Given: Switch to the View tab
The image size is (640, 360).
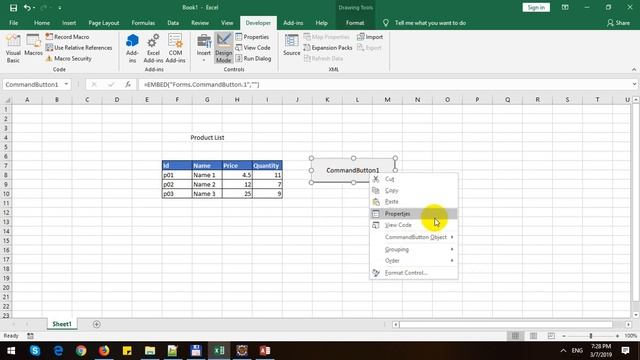Looking at the screenshot, I should pos(227,23).
